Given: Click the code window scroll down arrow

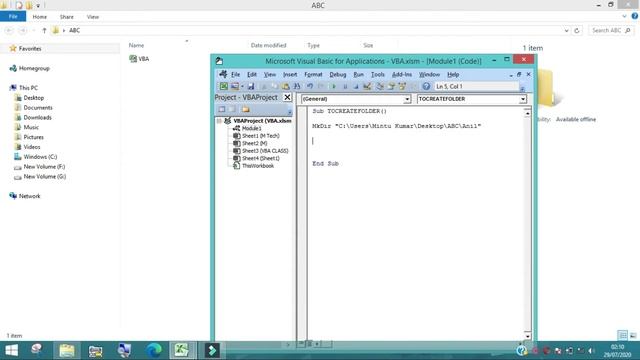Looking at the screenshot, I should (527, 336).
